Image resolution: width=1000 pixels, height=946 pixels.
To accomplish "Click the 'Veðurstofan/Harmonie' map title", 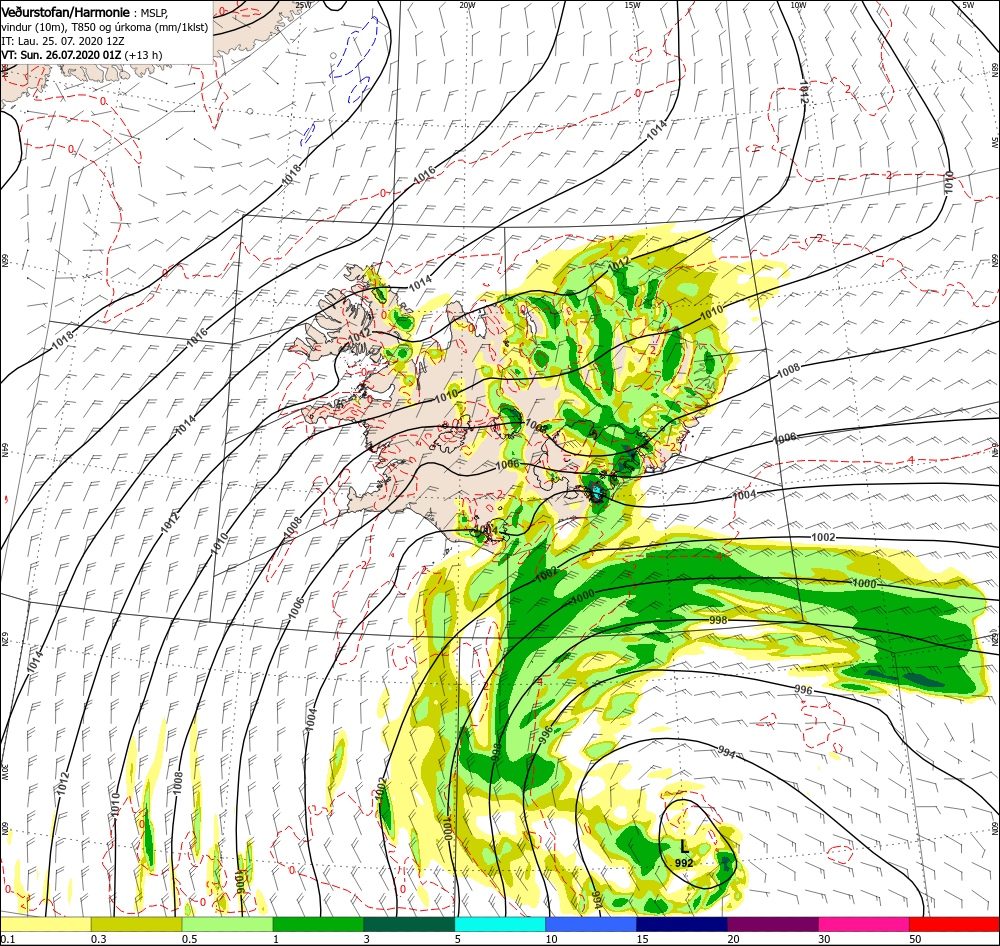I will point(66,12).
